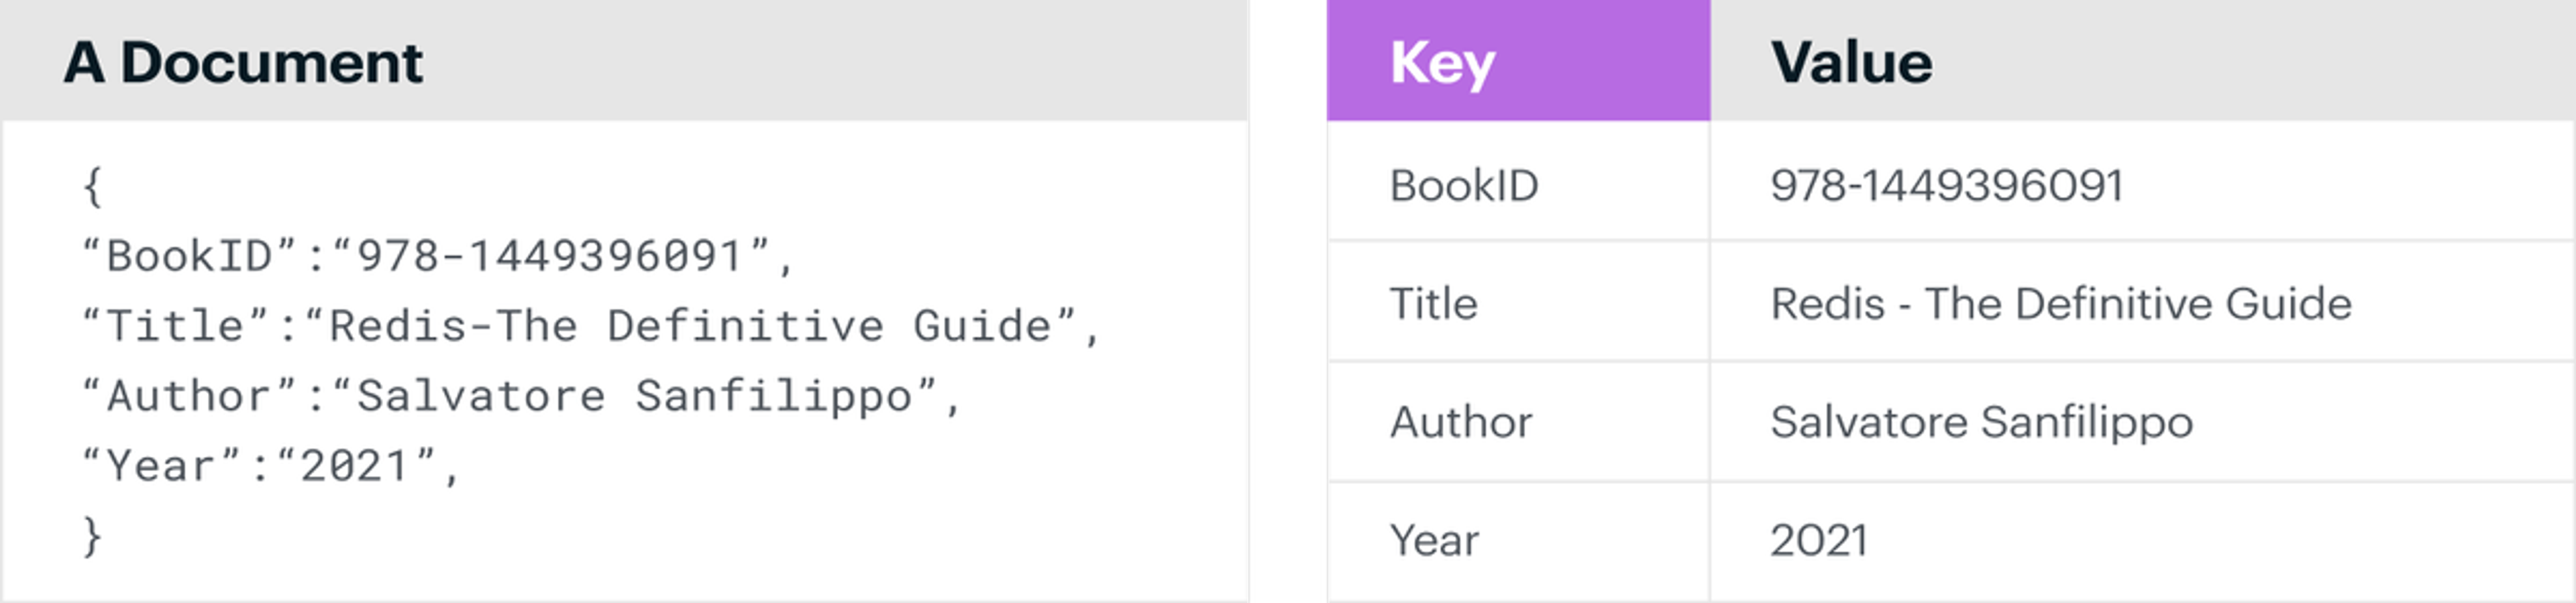Select the BookID key cell
2576x603 pixels.
[x=1518, y=181]
